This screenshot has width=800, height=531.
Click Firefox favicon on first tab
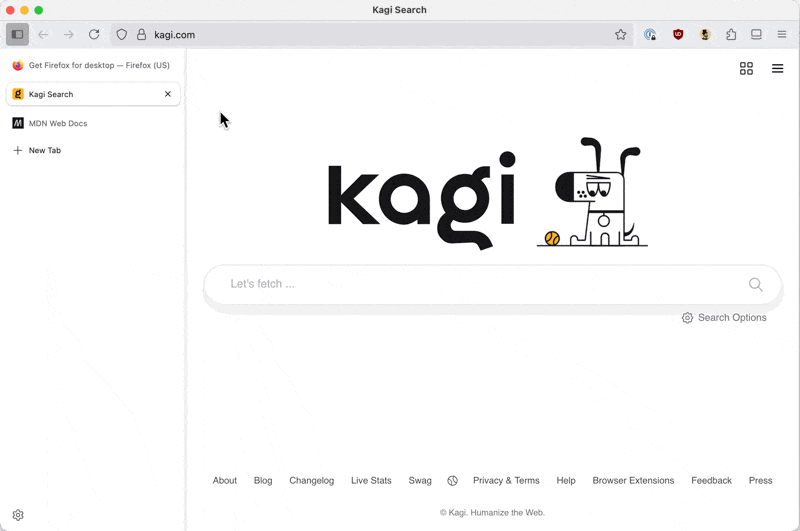(x=18, y=65)
